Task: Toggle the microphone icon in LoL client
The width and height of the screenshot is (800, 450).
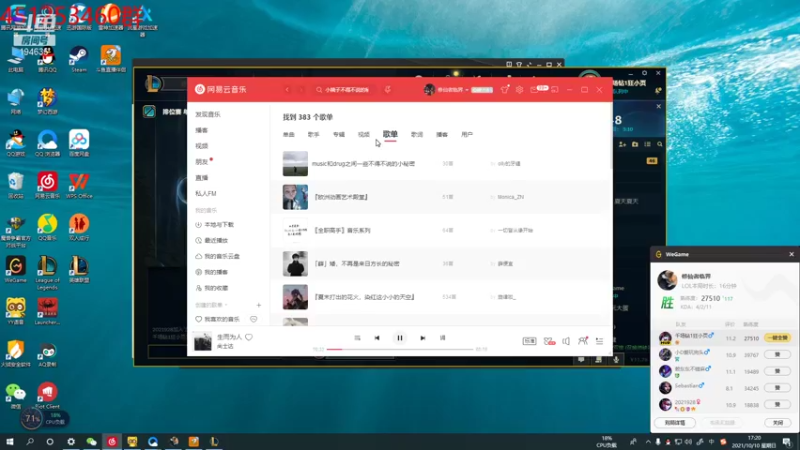Action: pos(616,360)
